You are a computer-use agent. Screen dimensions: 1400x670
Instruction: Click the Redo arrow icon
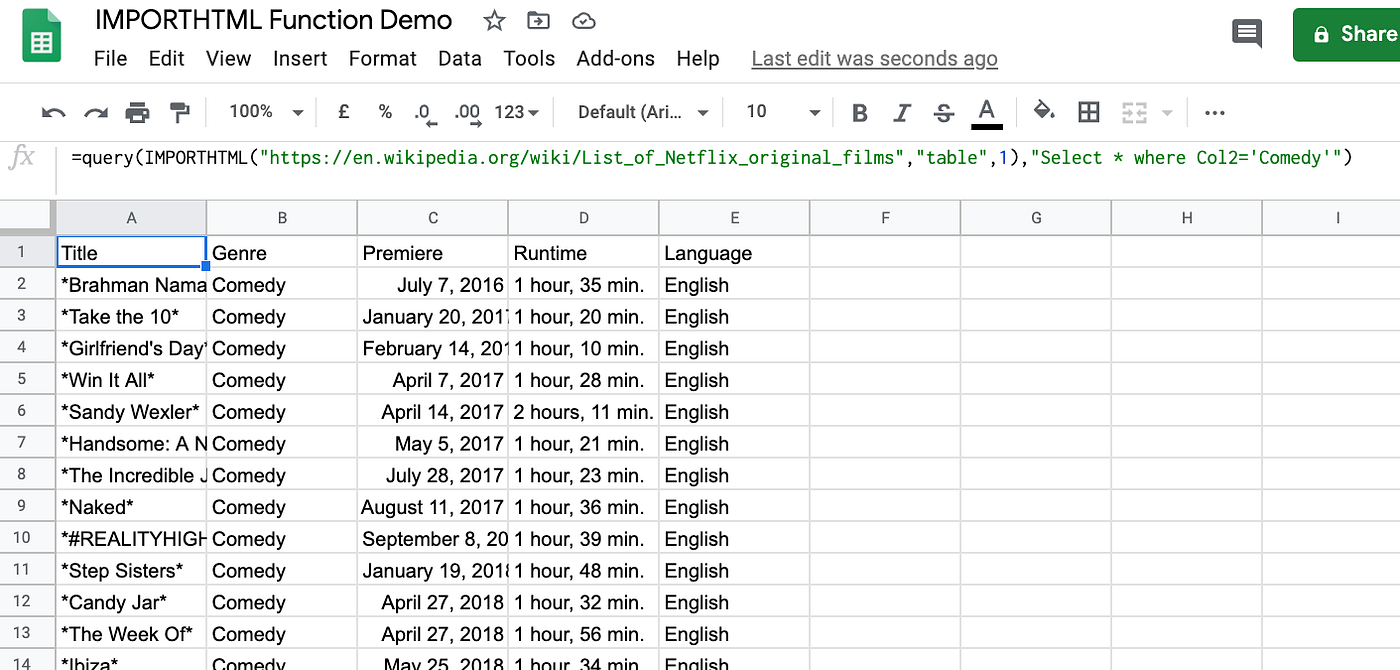[95, 112]
